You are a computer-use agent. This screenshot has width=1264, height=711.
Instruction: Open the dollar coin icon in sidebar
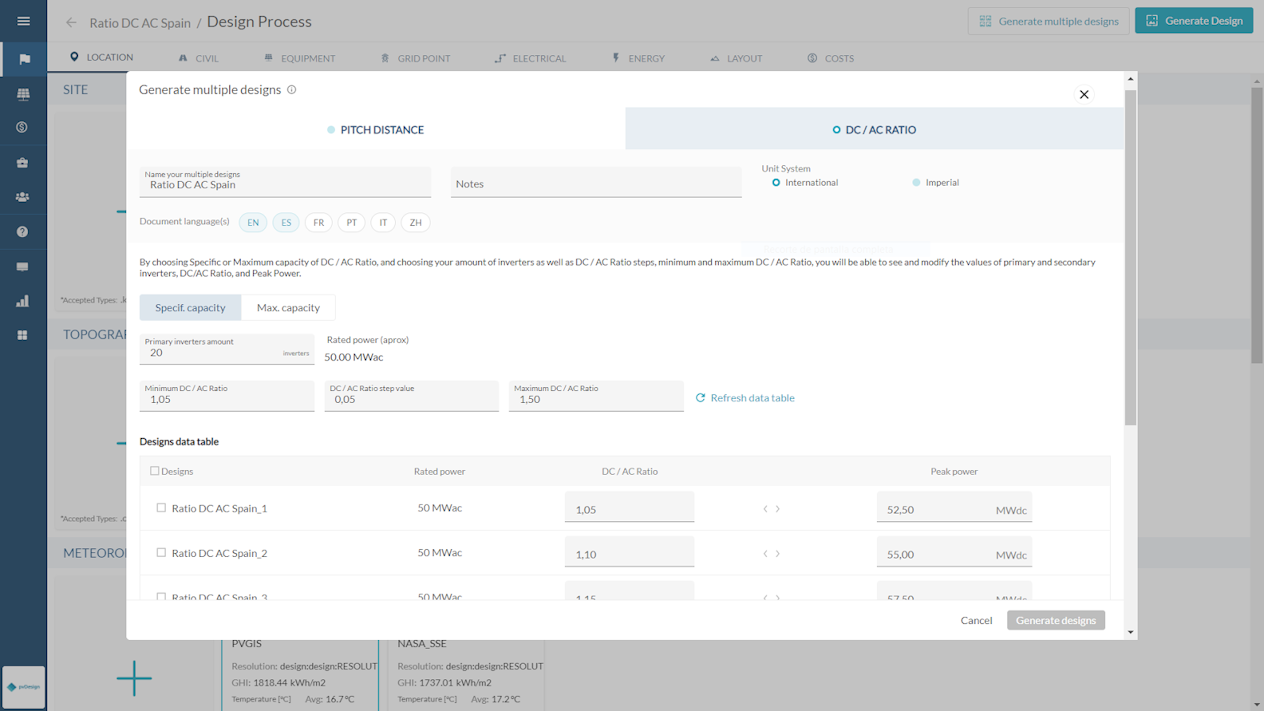[x=23, y=128]
